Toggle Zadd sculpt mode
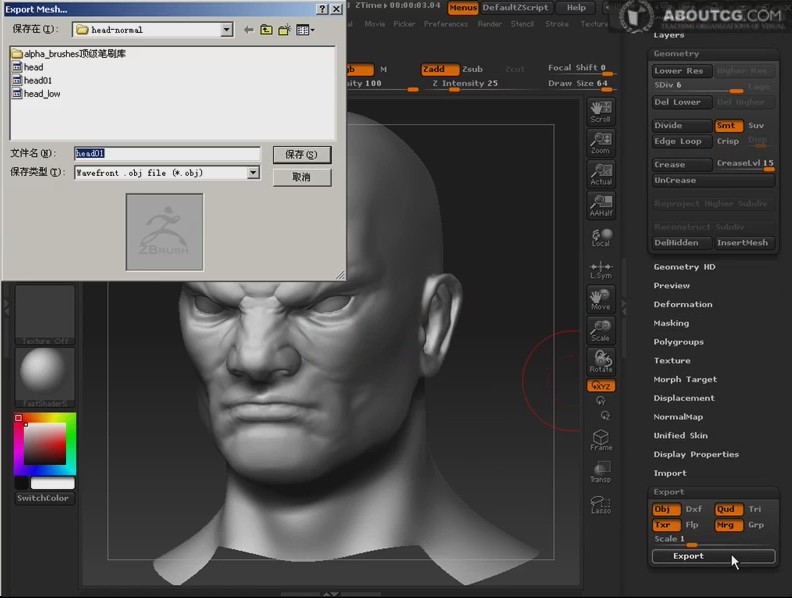Viewport: 792px width, 598px height. point(439,69)
